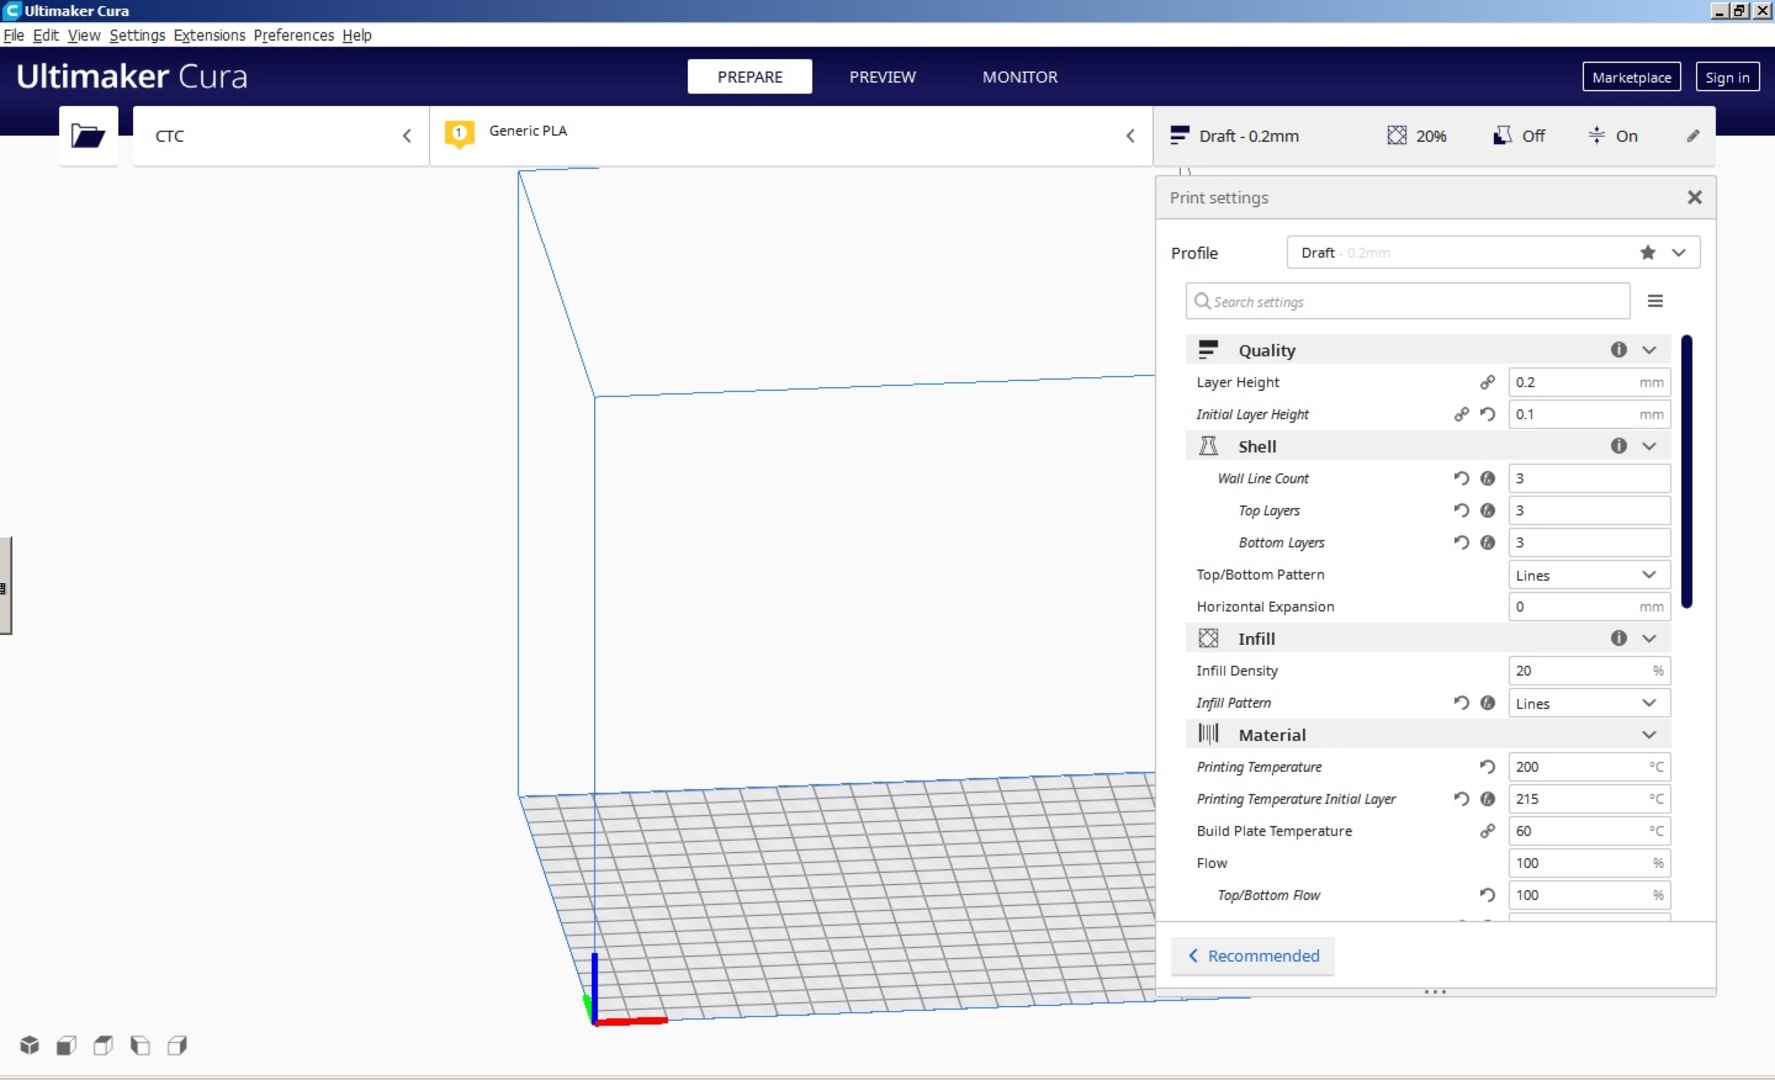Click the 20% infill summary
The image size is (1775, 1080).
click(1417, 136)
